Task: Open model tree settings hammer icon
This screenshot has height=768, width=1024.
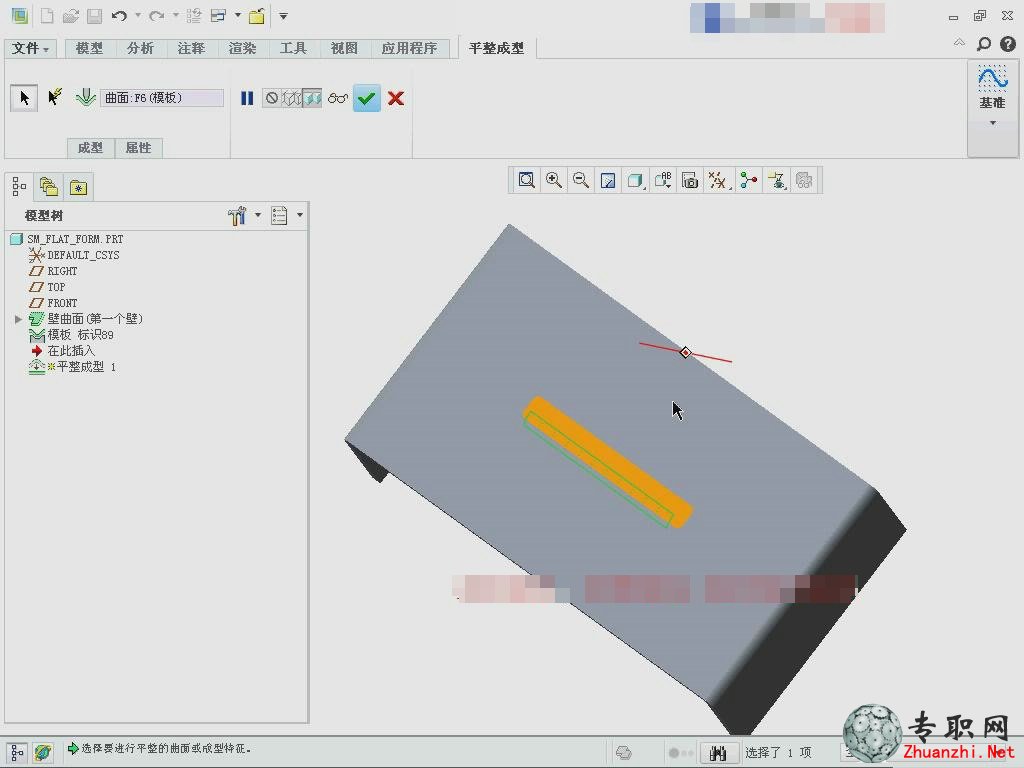Action: click(238, 216)
